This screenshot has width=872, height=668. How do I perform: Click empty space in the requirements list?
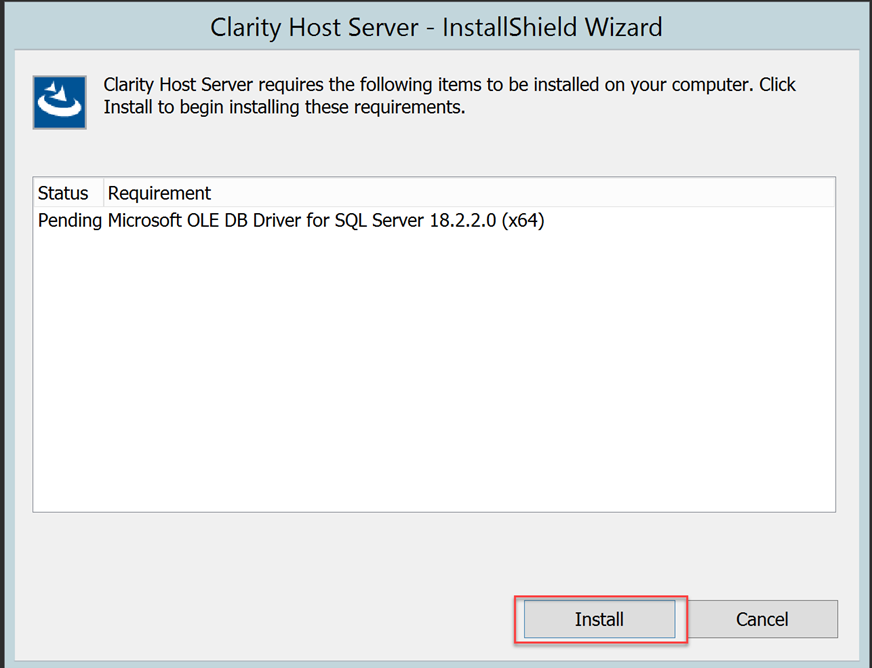tap(434, 380)
